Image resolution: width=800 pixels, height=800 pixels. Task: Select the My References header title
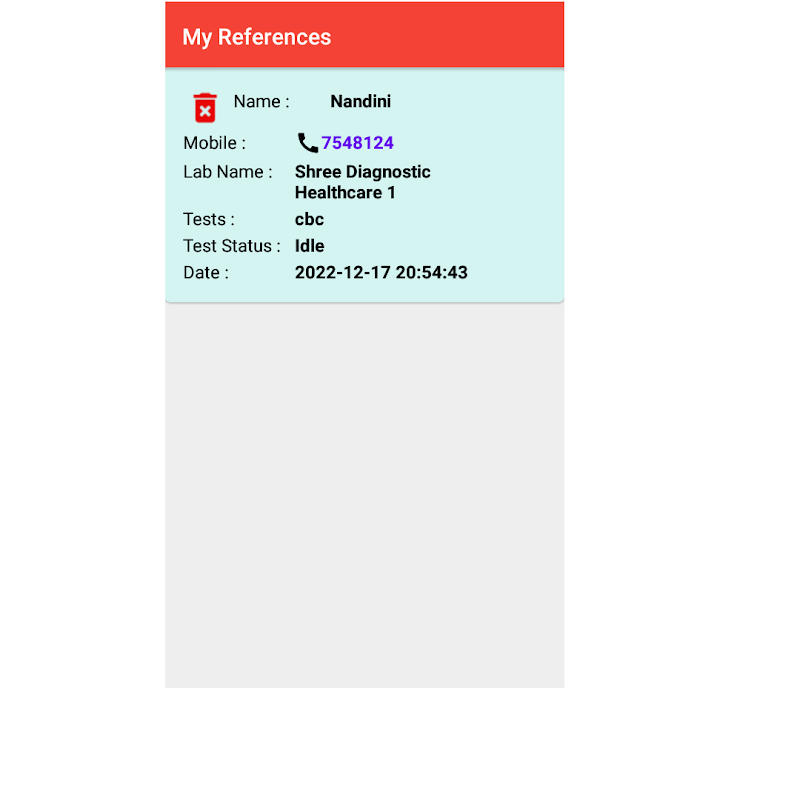click(257, 37)
